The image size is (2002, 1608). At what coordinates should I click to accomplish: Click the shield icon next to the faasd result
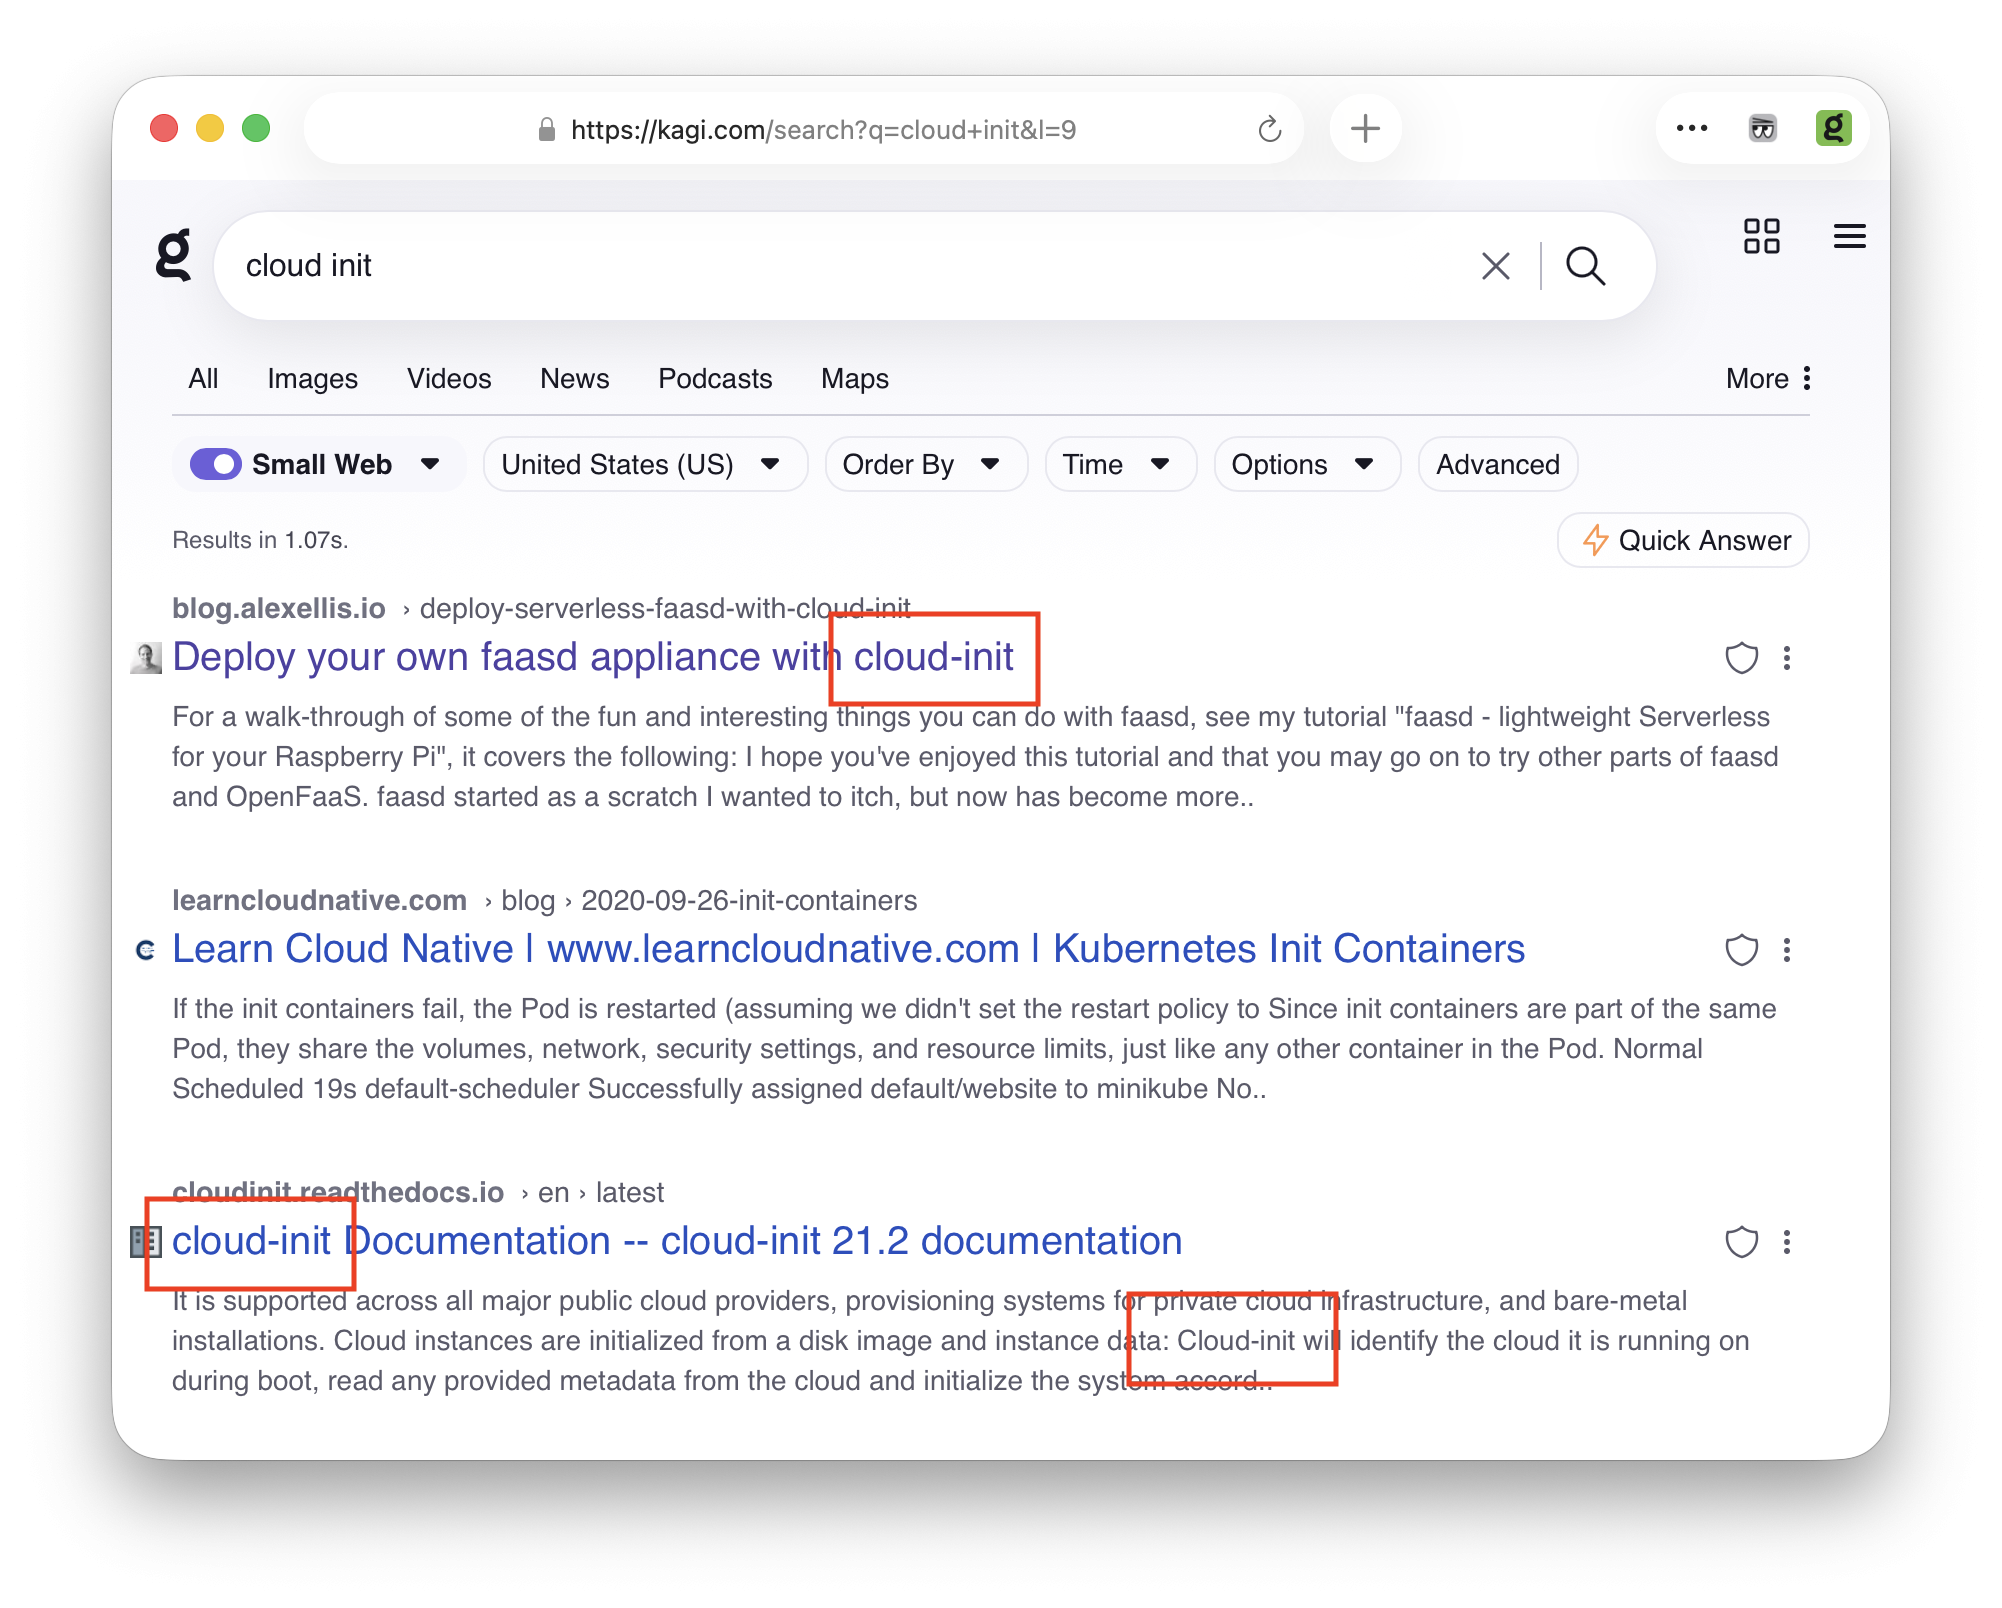1741,658
